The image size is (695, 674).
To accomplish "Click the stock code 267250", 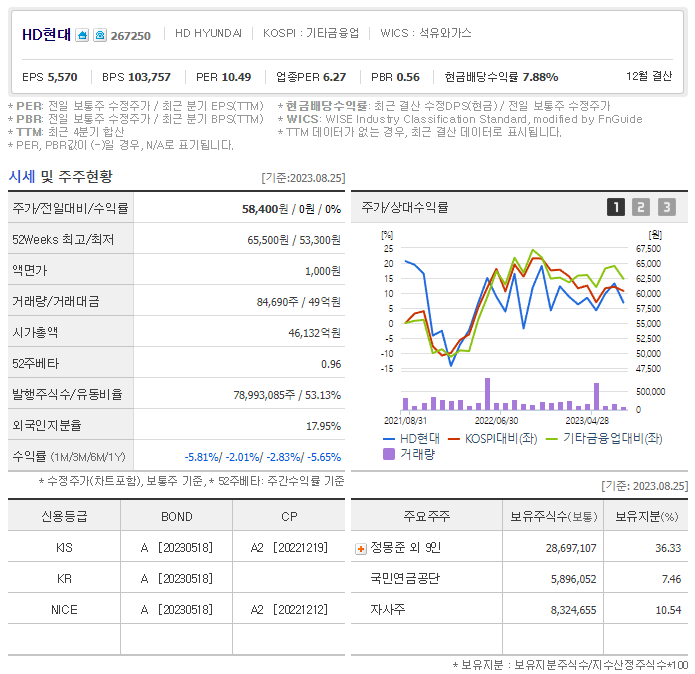I will 131,36.
